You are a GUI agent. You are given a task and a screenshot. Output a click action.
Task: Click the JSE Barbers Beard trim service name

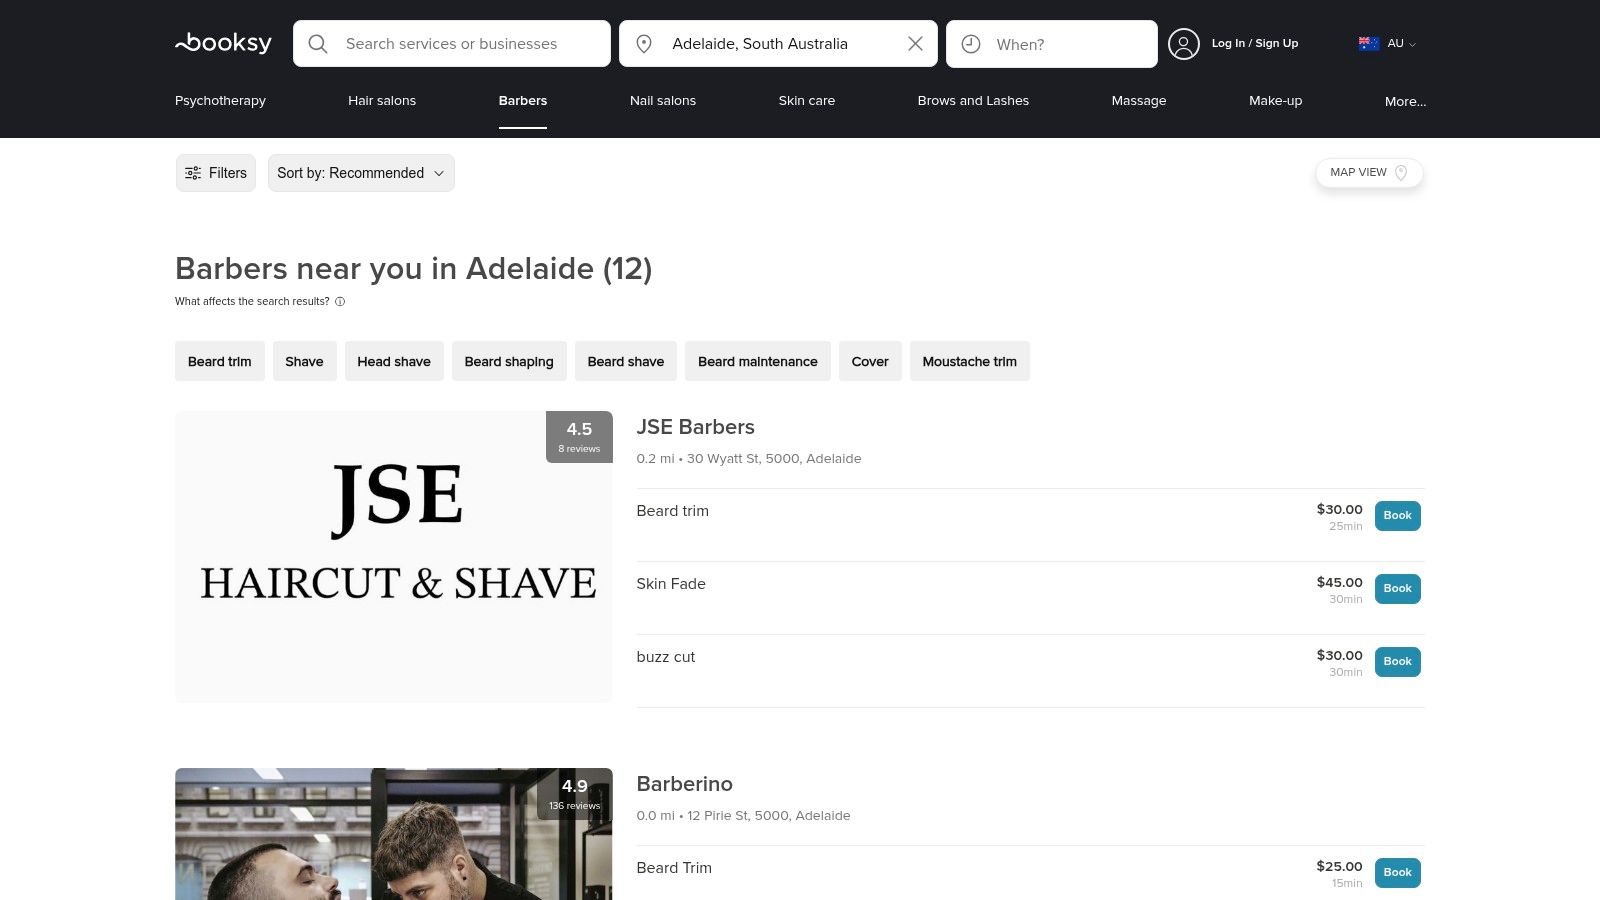click(673, 511)
